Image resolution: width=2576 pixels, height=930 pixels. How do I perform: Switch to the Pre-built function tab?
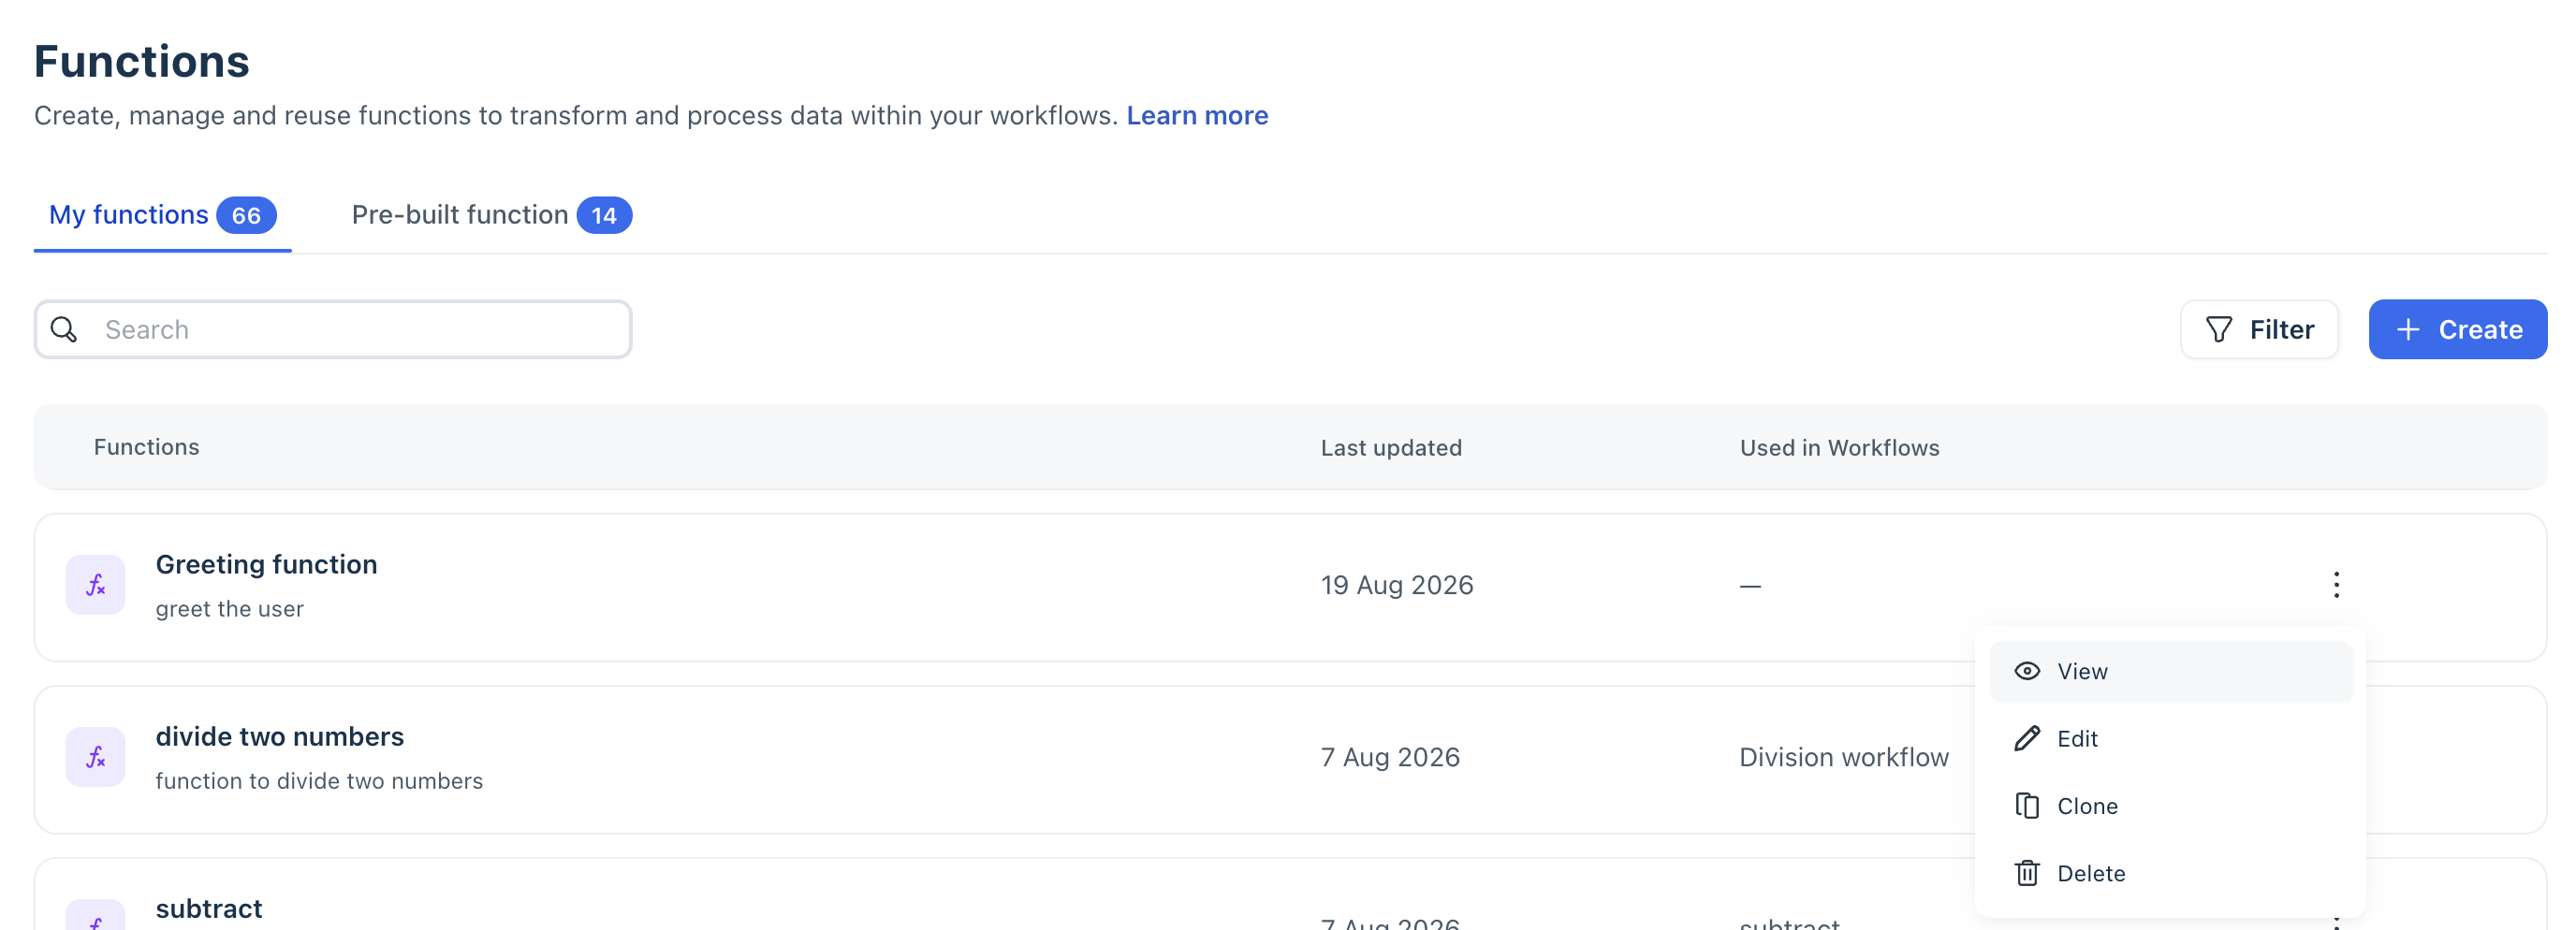click(x=491, y=215)
